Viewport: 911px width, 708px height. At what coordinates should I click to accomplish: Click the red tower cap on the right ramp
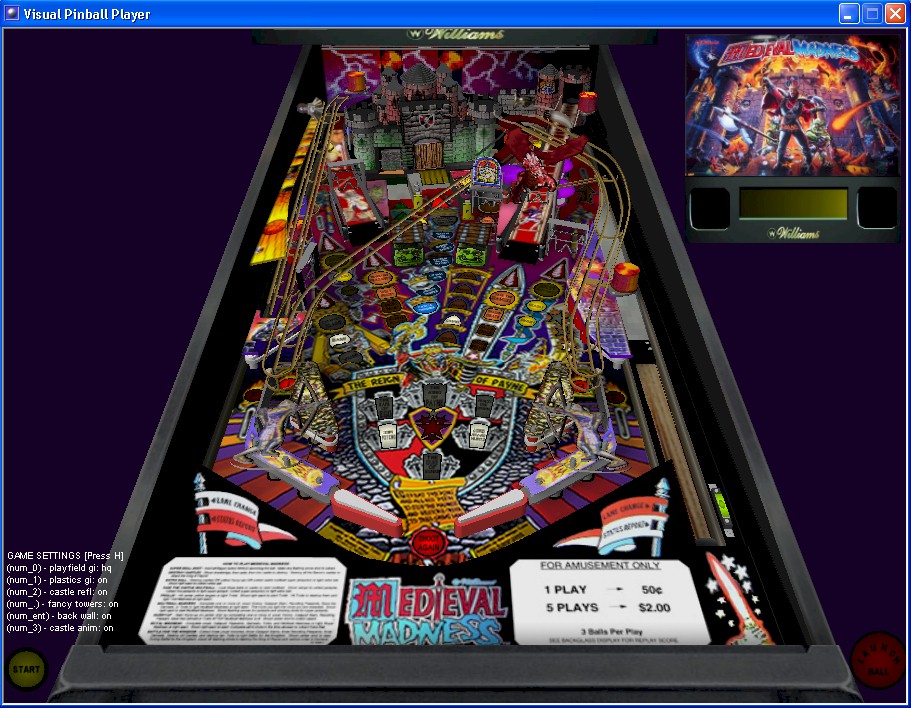point(626,277)
